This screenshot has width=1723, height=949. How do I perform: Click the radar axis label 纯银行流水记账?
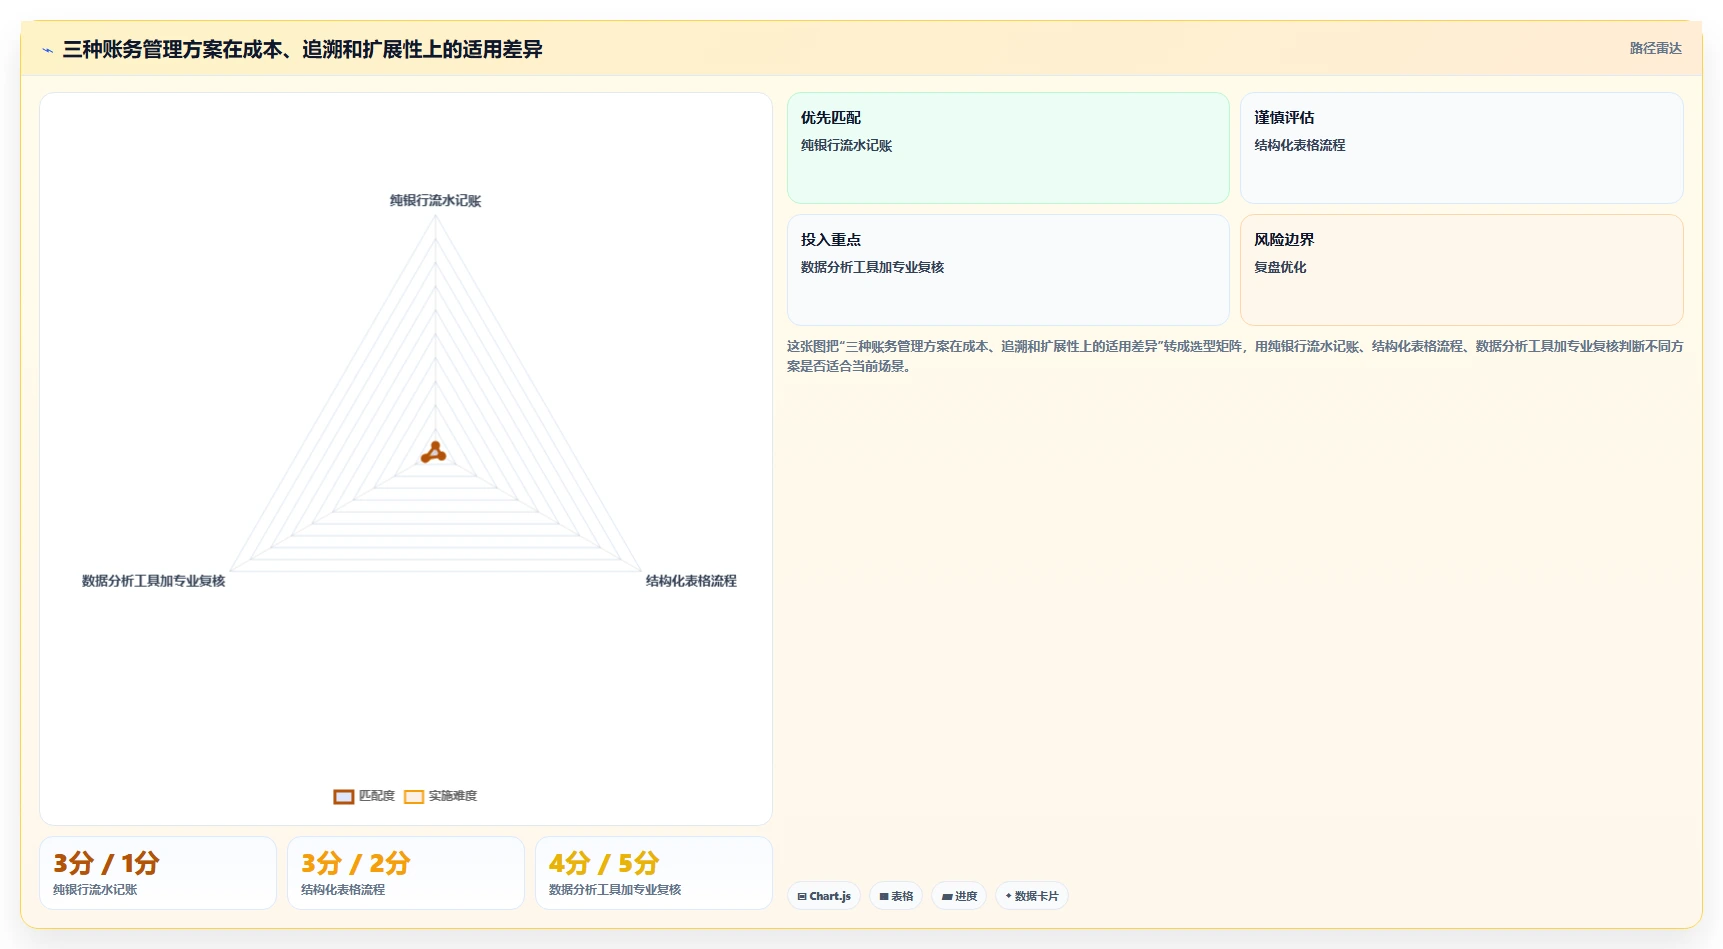[x=435, y=201]
